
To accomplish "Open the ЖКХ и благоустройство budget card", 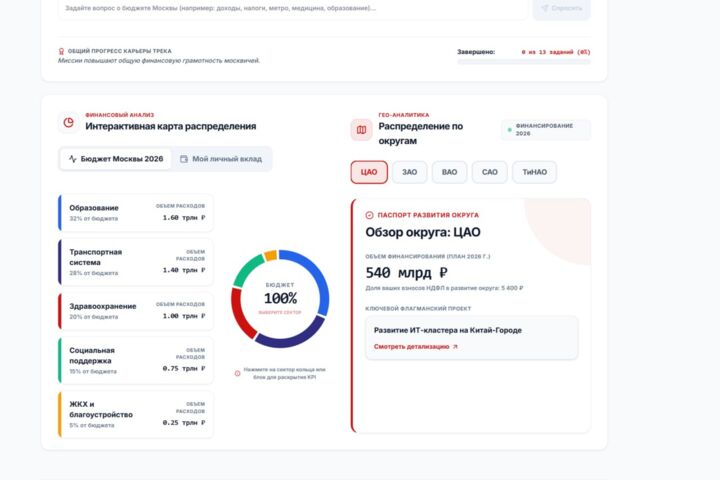I will point(136,414).
